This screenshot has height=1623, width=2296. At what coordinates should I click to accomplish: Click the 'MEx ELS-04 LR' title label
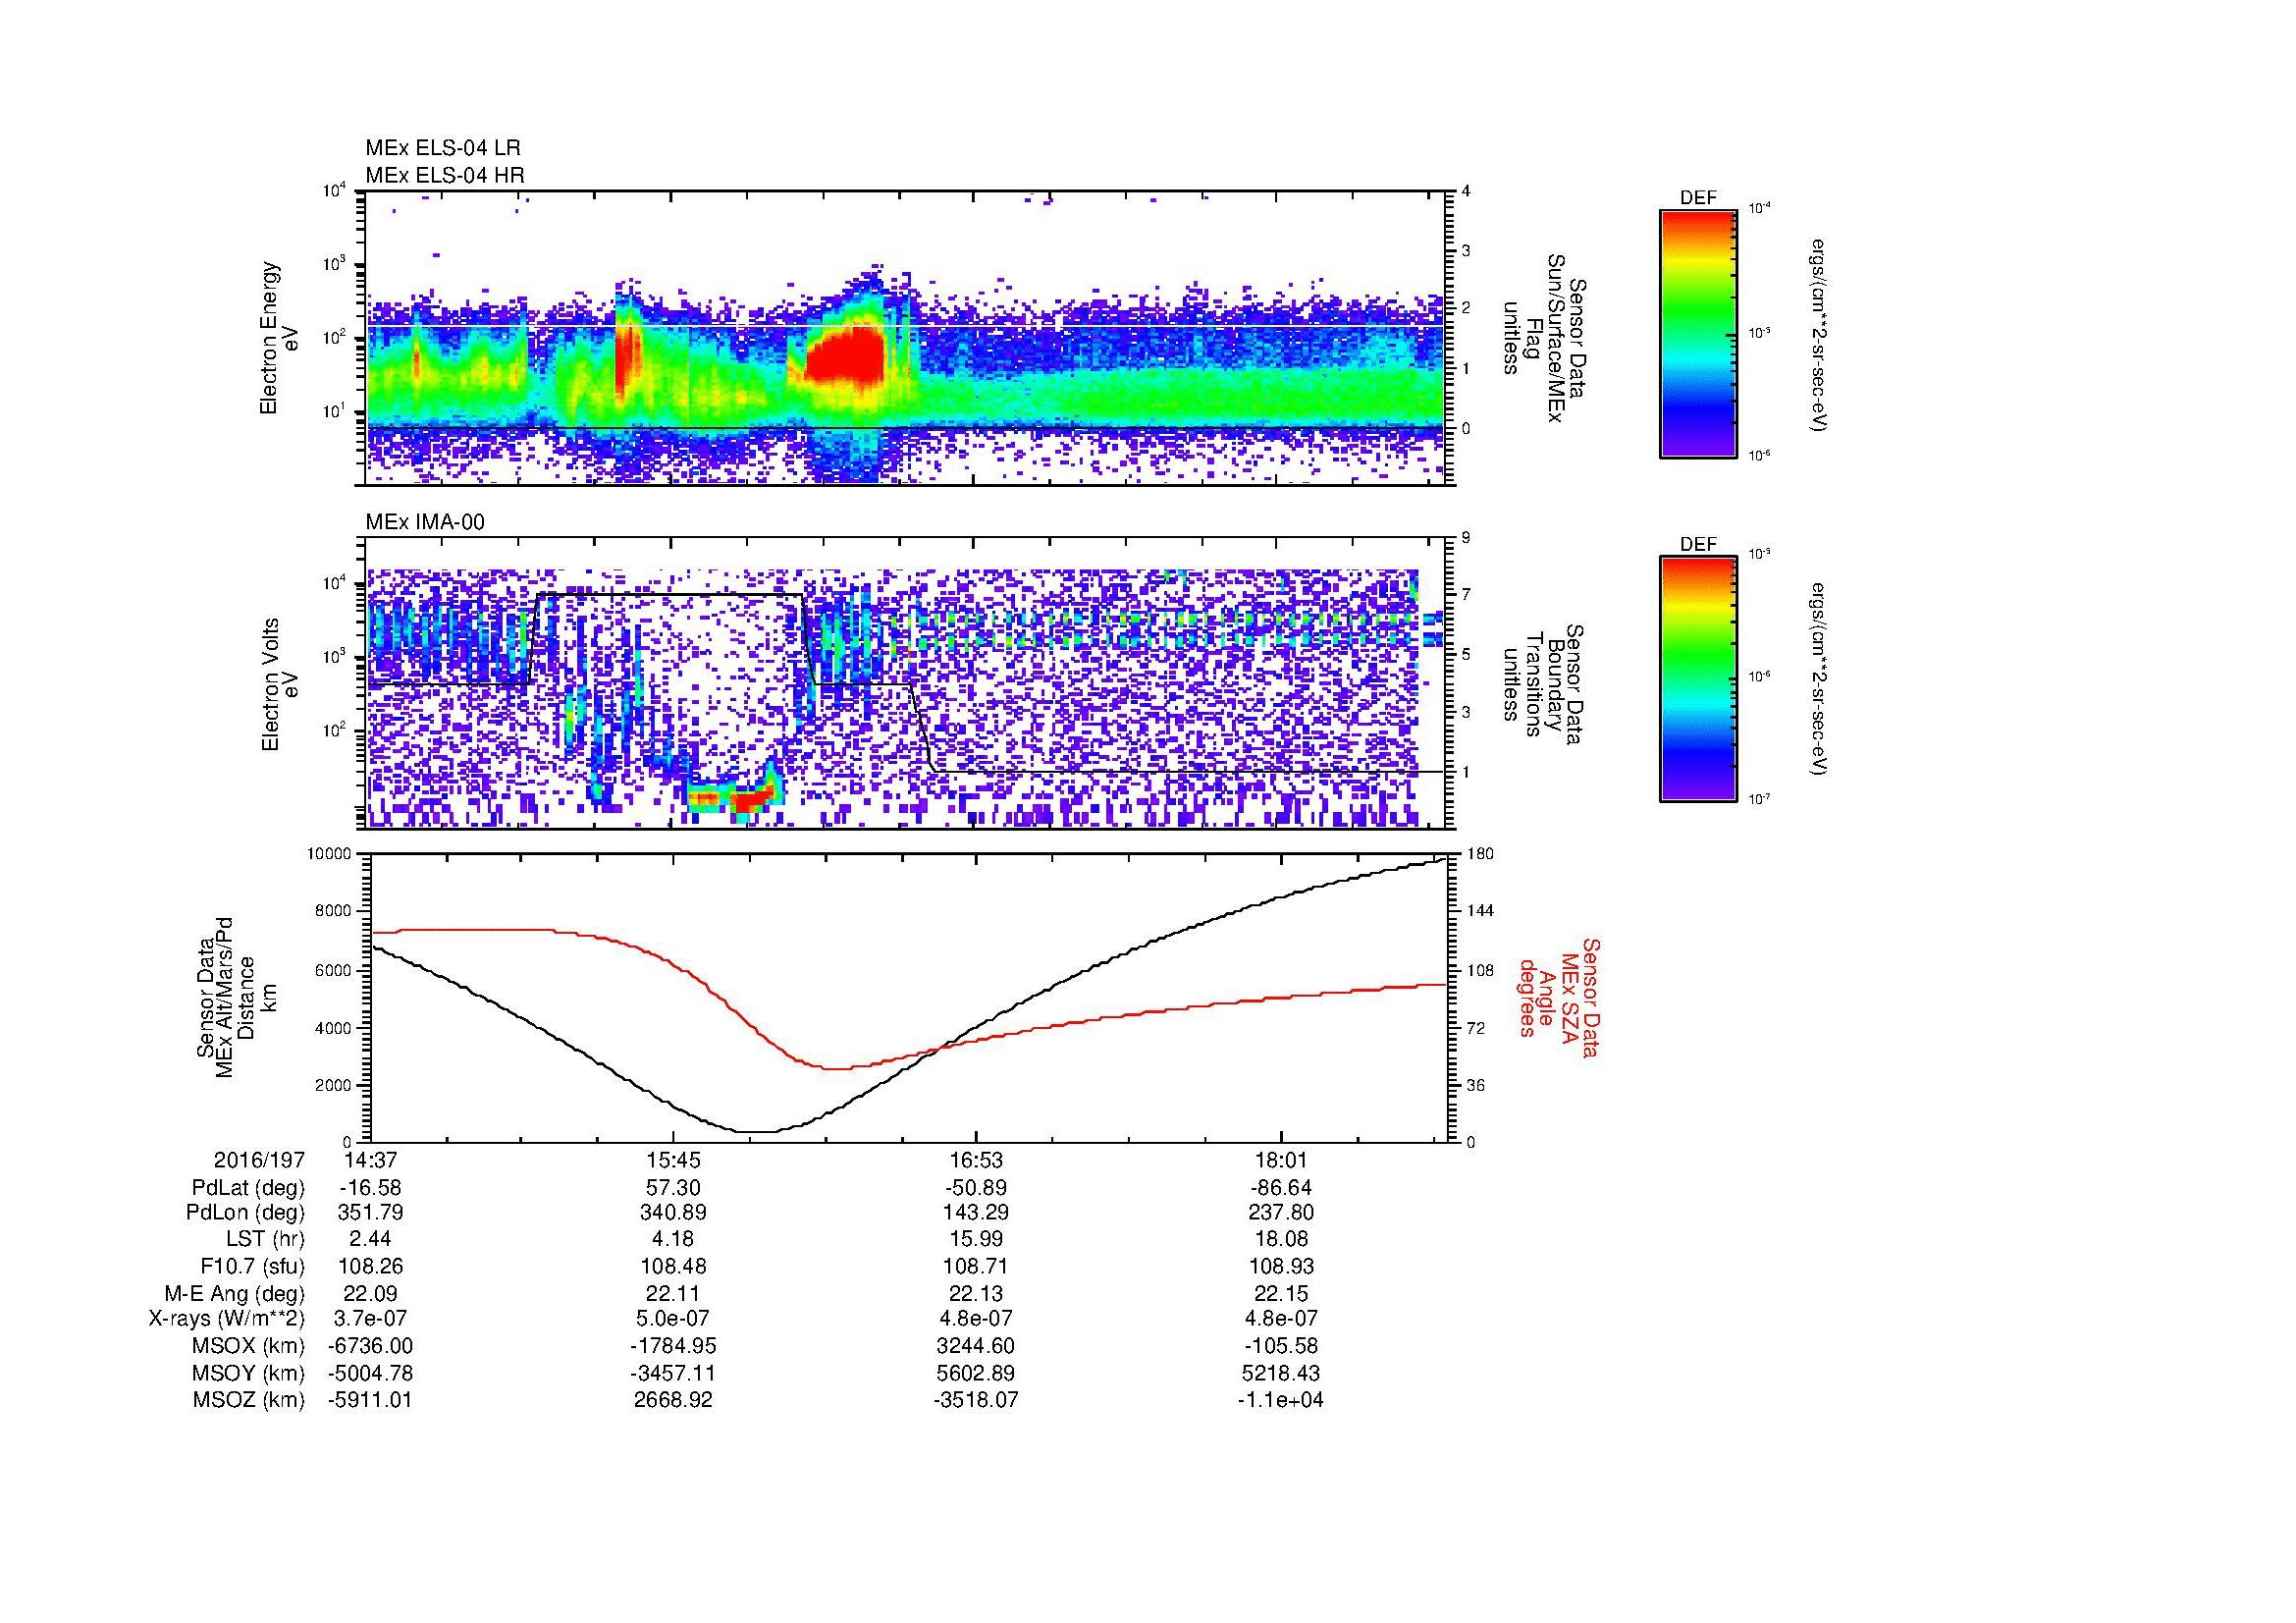[443, 148]
